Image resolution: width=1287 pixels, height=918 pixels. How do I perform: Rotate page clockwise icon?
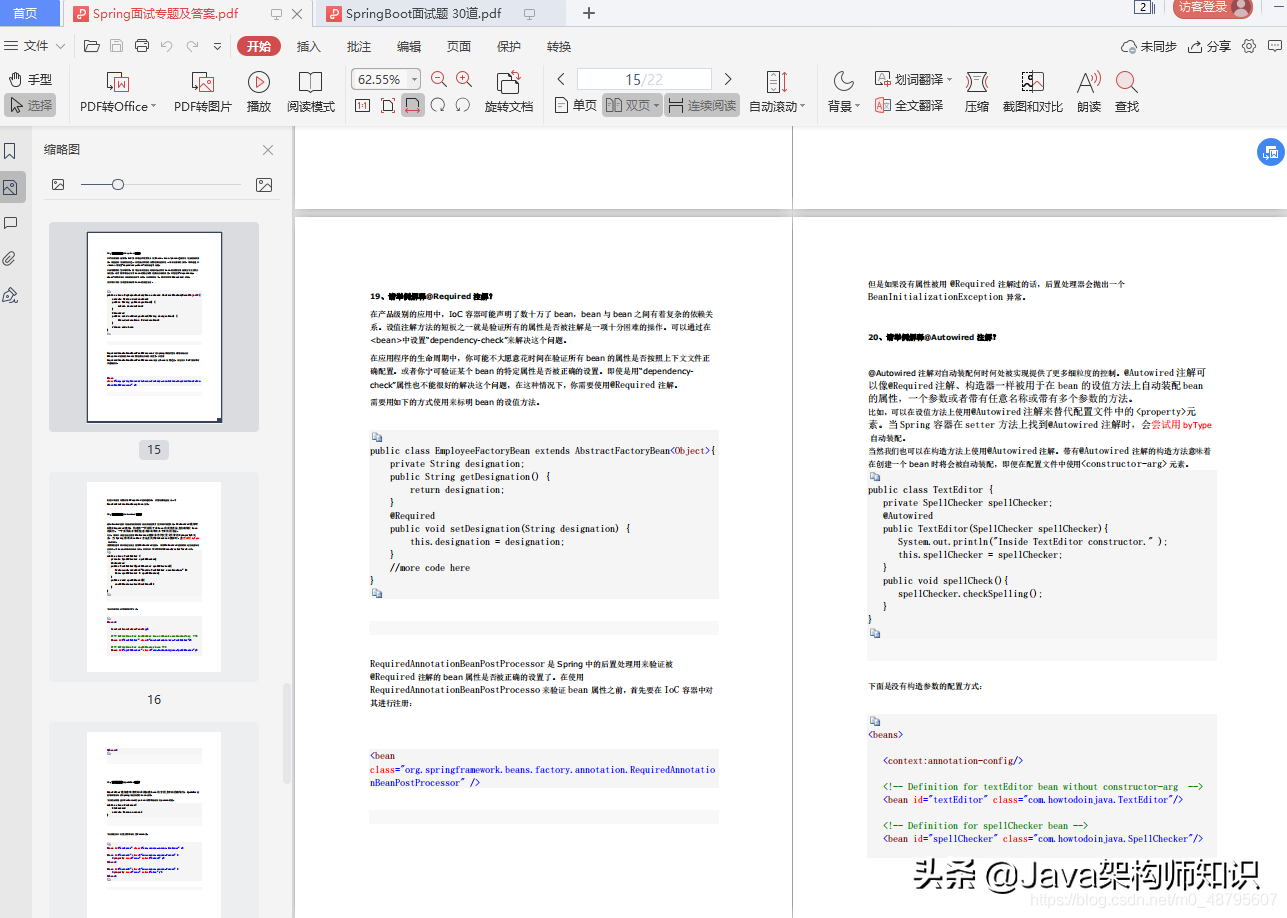point(463,105)
